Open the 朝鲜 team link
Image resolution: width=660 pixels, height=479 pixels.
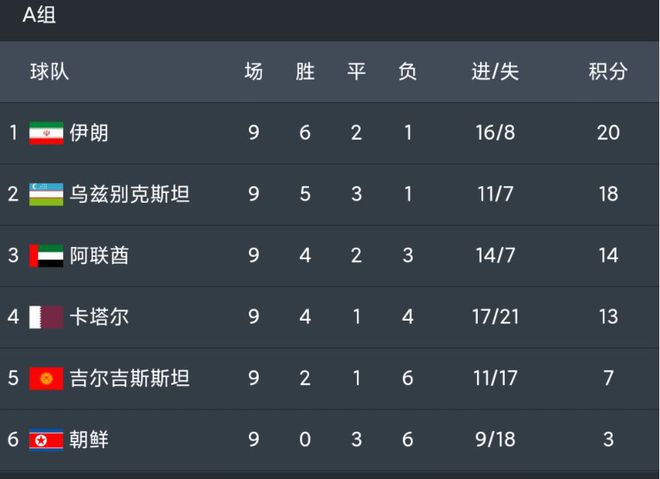(89, 440)
